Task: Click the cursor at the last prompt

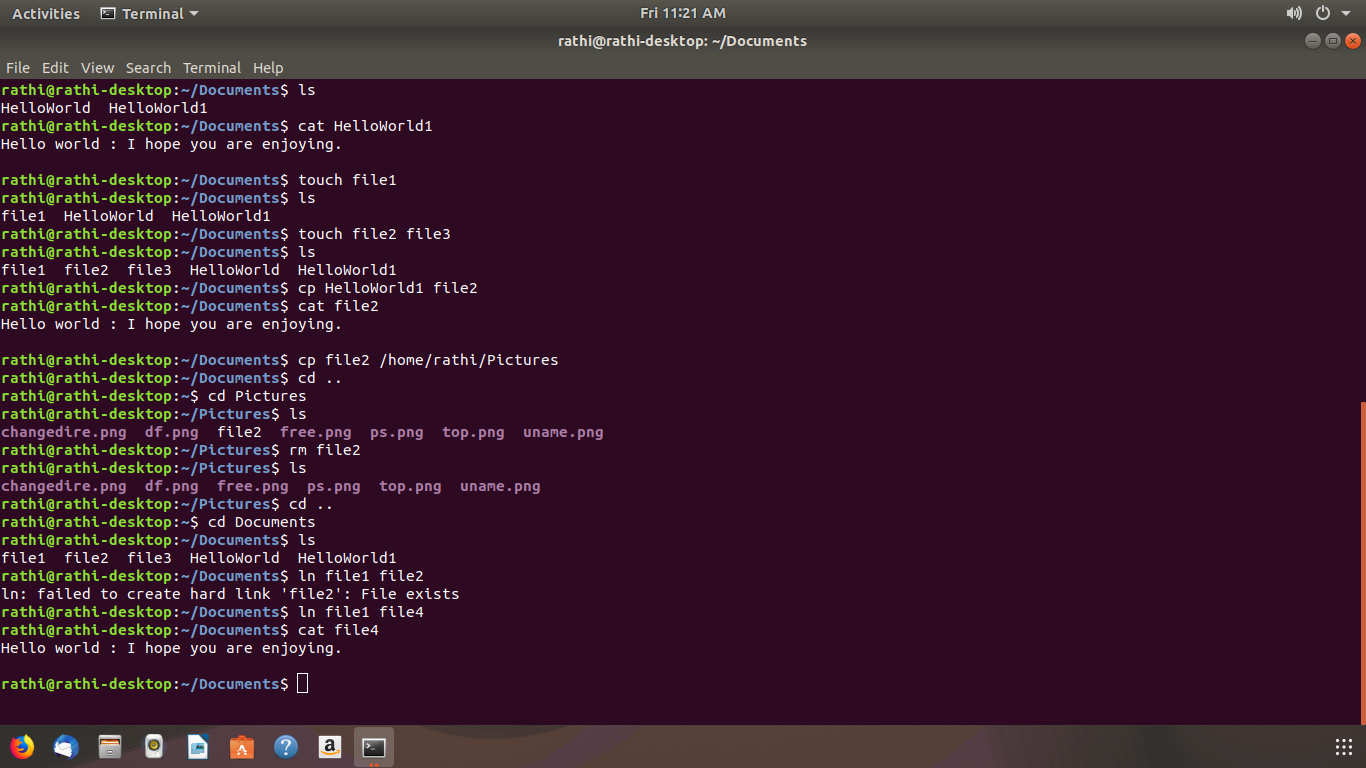Action: 303,684
